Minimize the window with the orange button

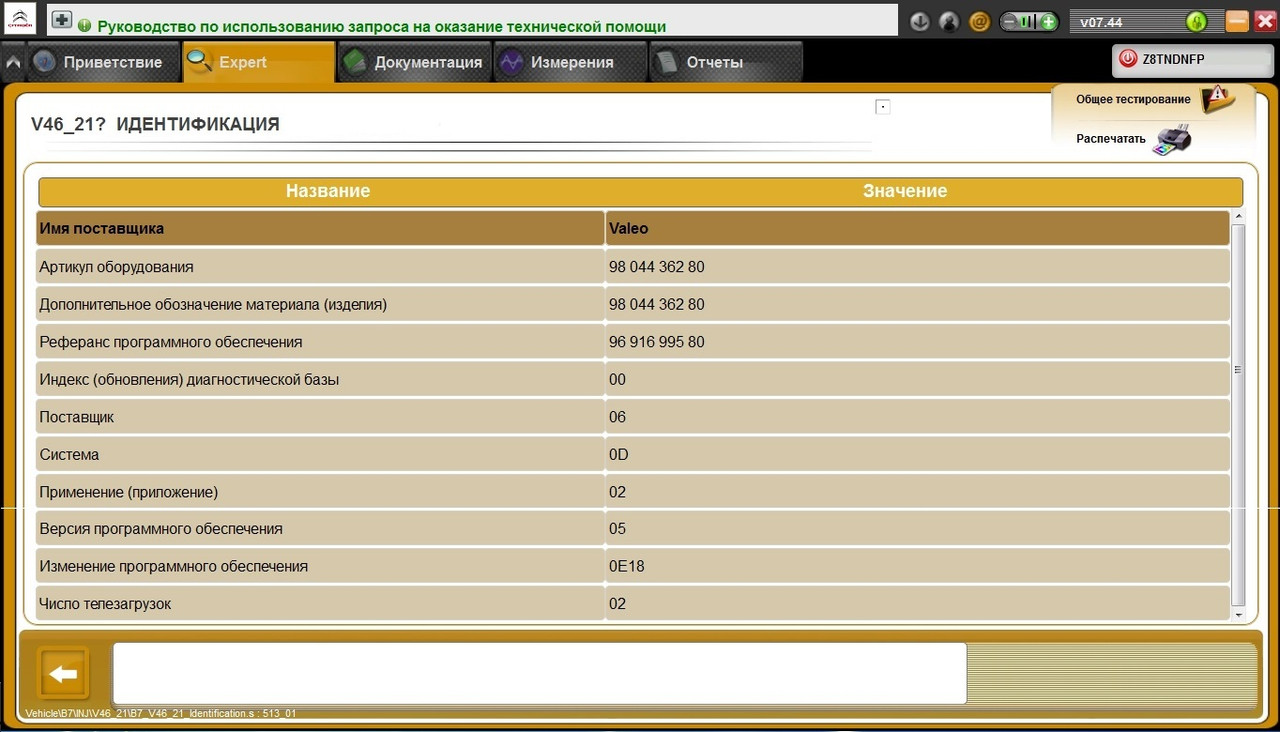click(1237, 21)
